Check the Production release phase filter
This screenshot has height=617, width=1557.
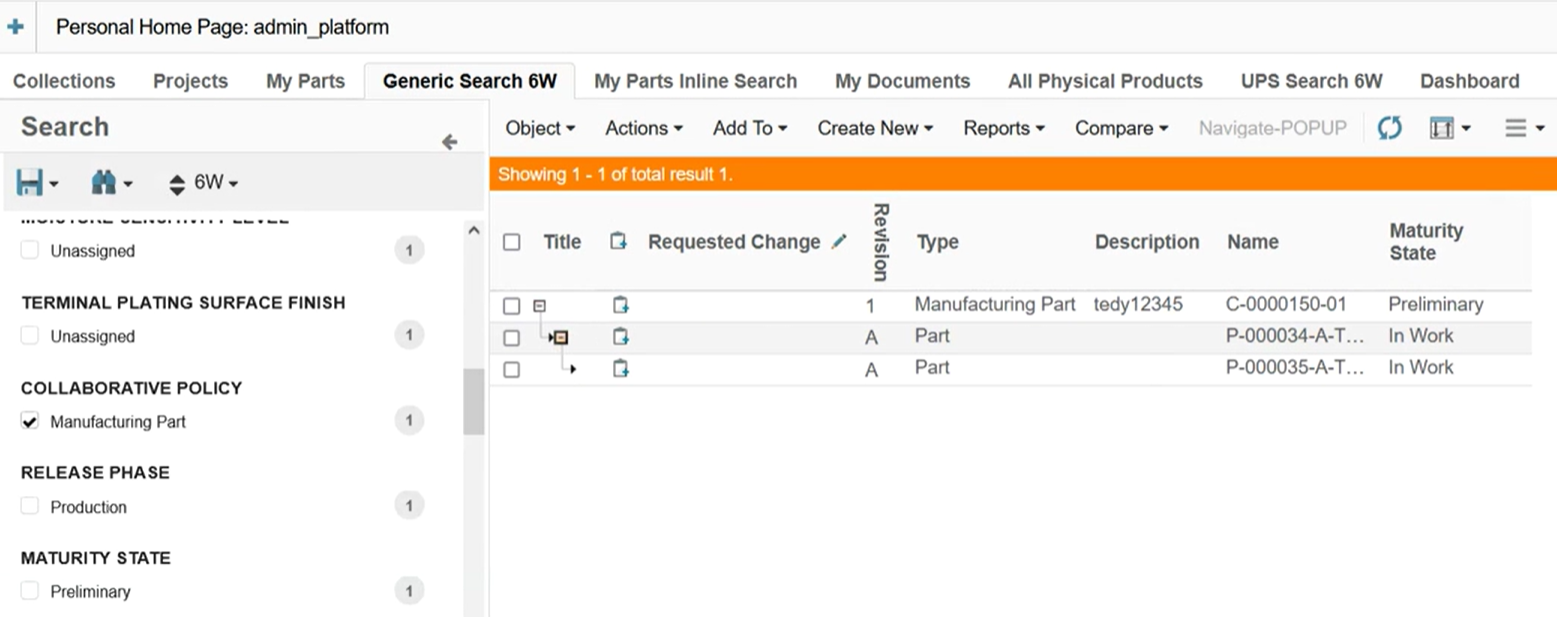coord(30,507)
